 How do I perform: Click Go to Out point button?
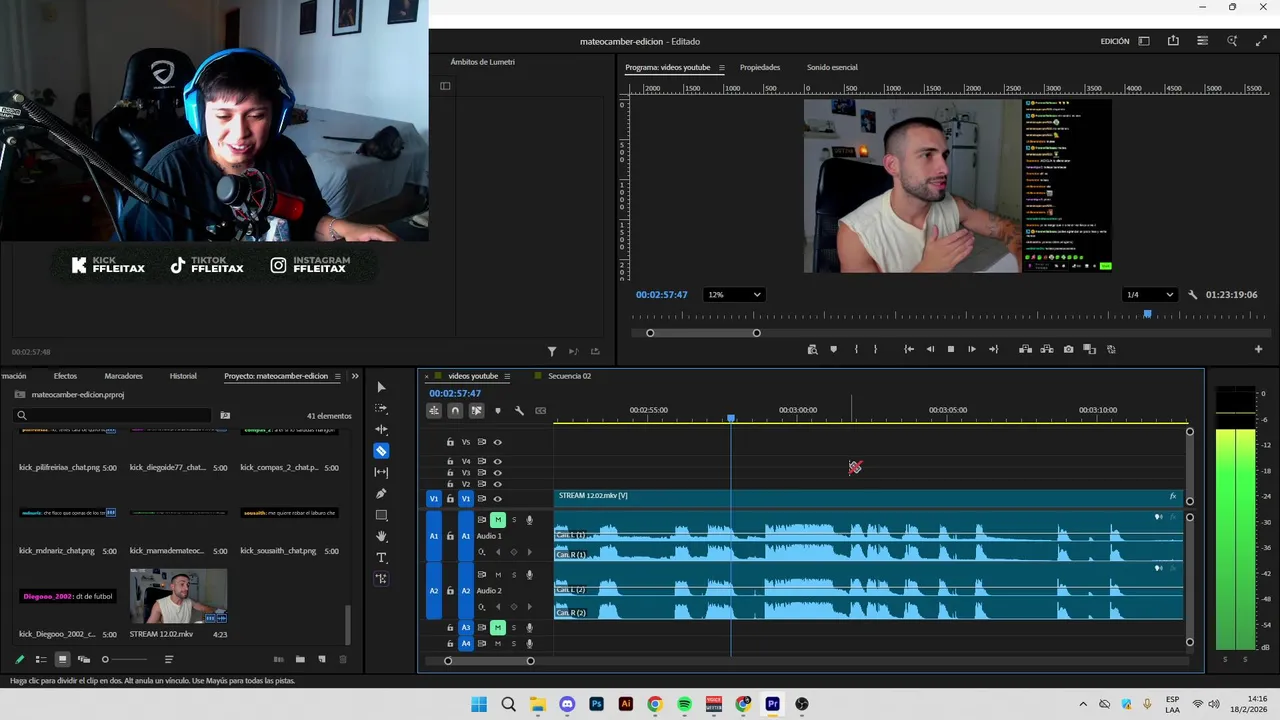(993, 349)
